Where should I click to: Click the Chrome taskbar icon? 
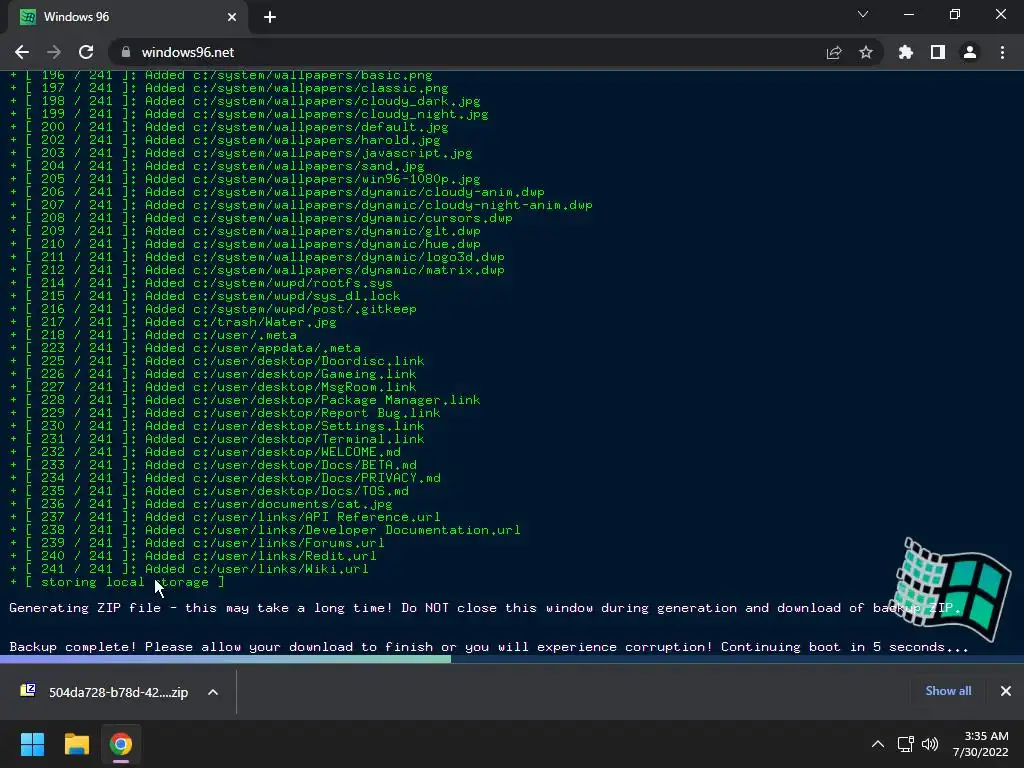tap(121, 744)
